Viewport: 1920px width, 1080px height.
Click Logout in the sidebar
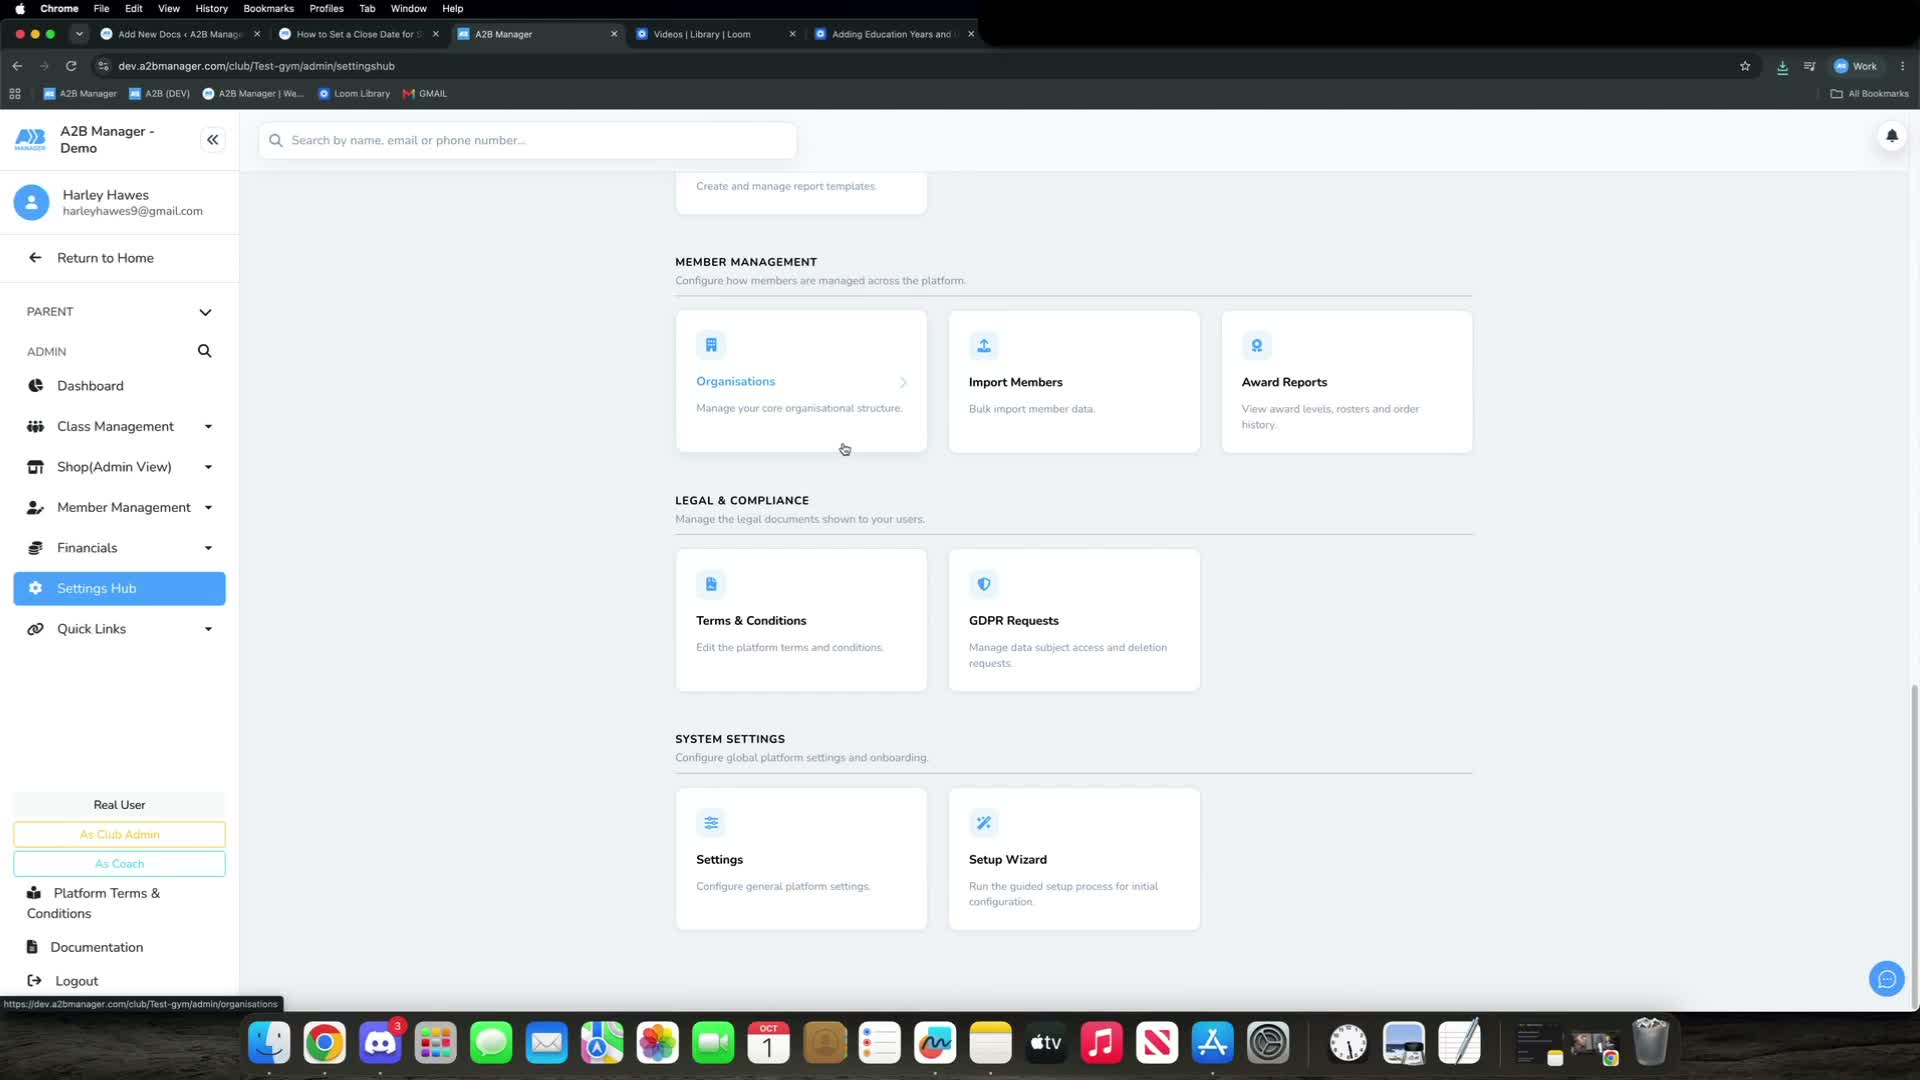pyautogui.click(x=76, y=981)
